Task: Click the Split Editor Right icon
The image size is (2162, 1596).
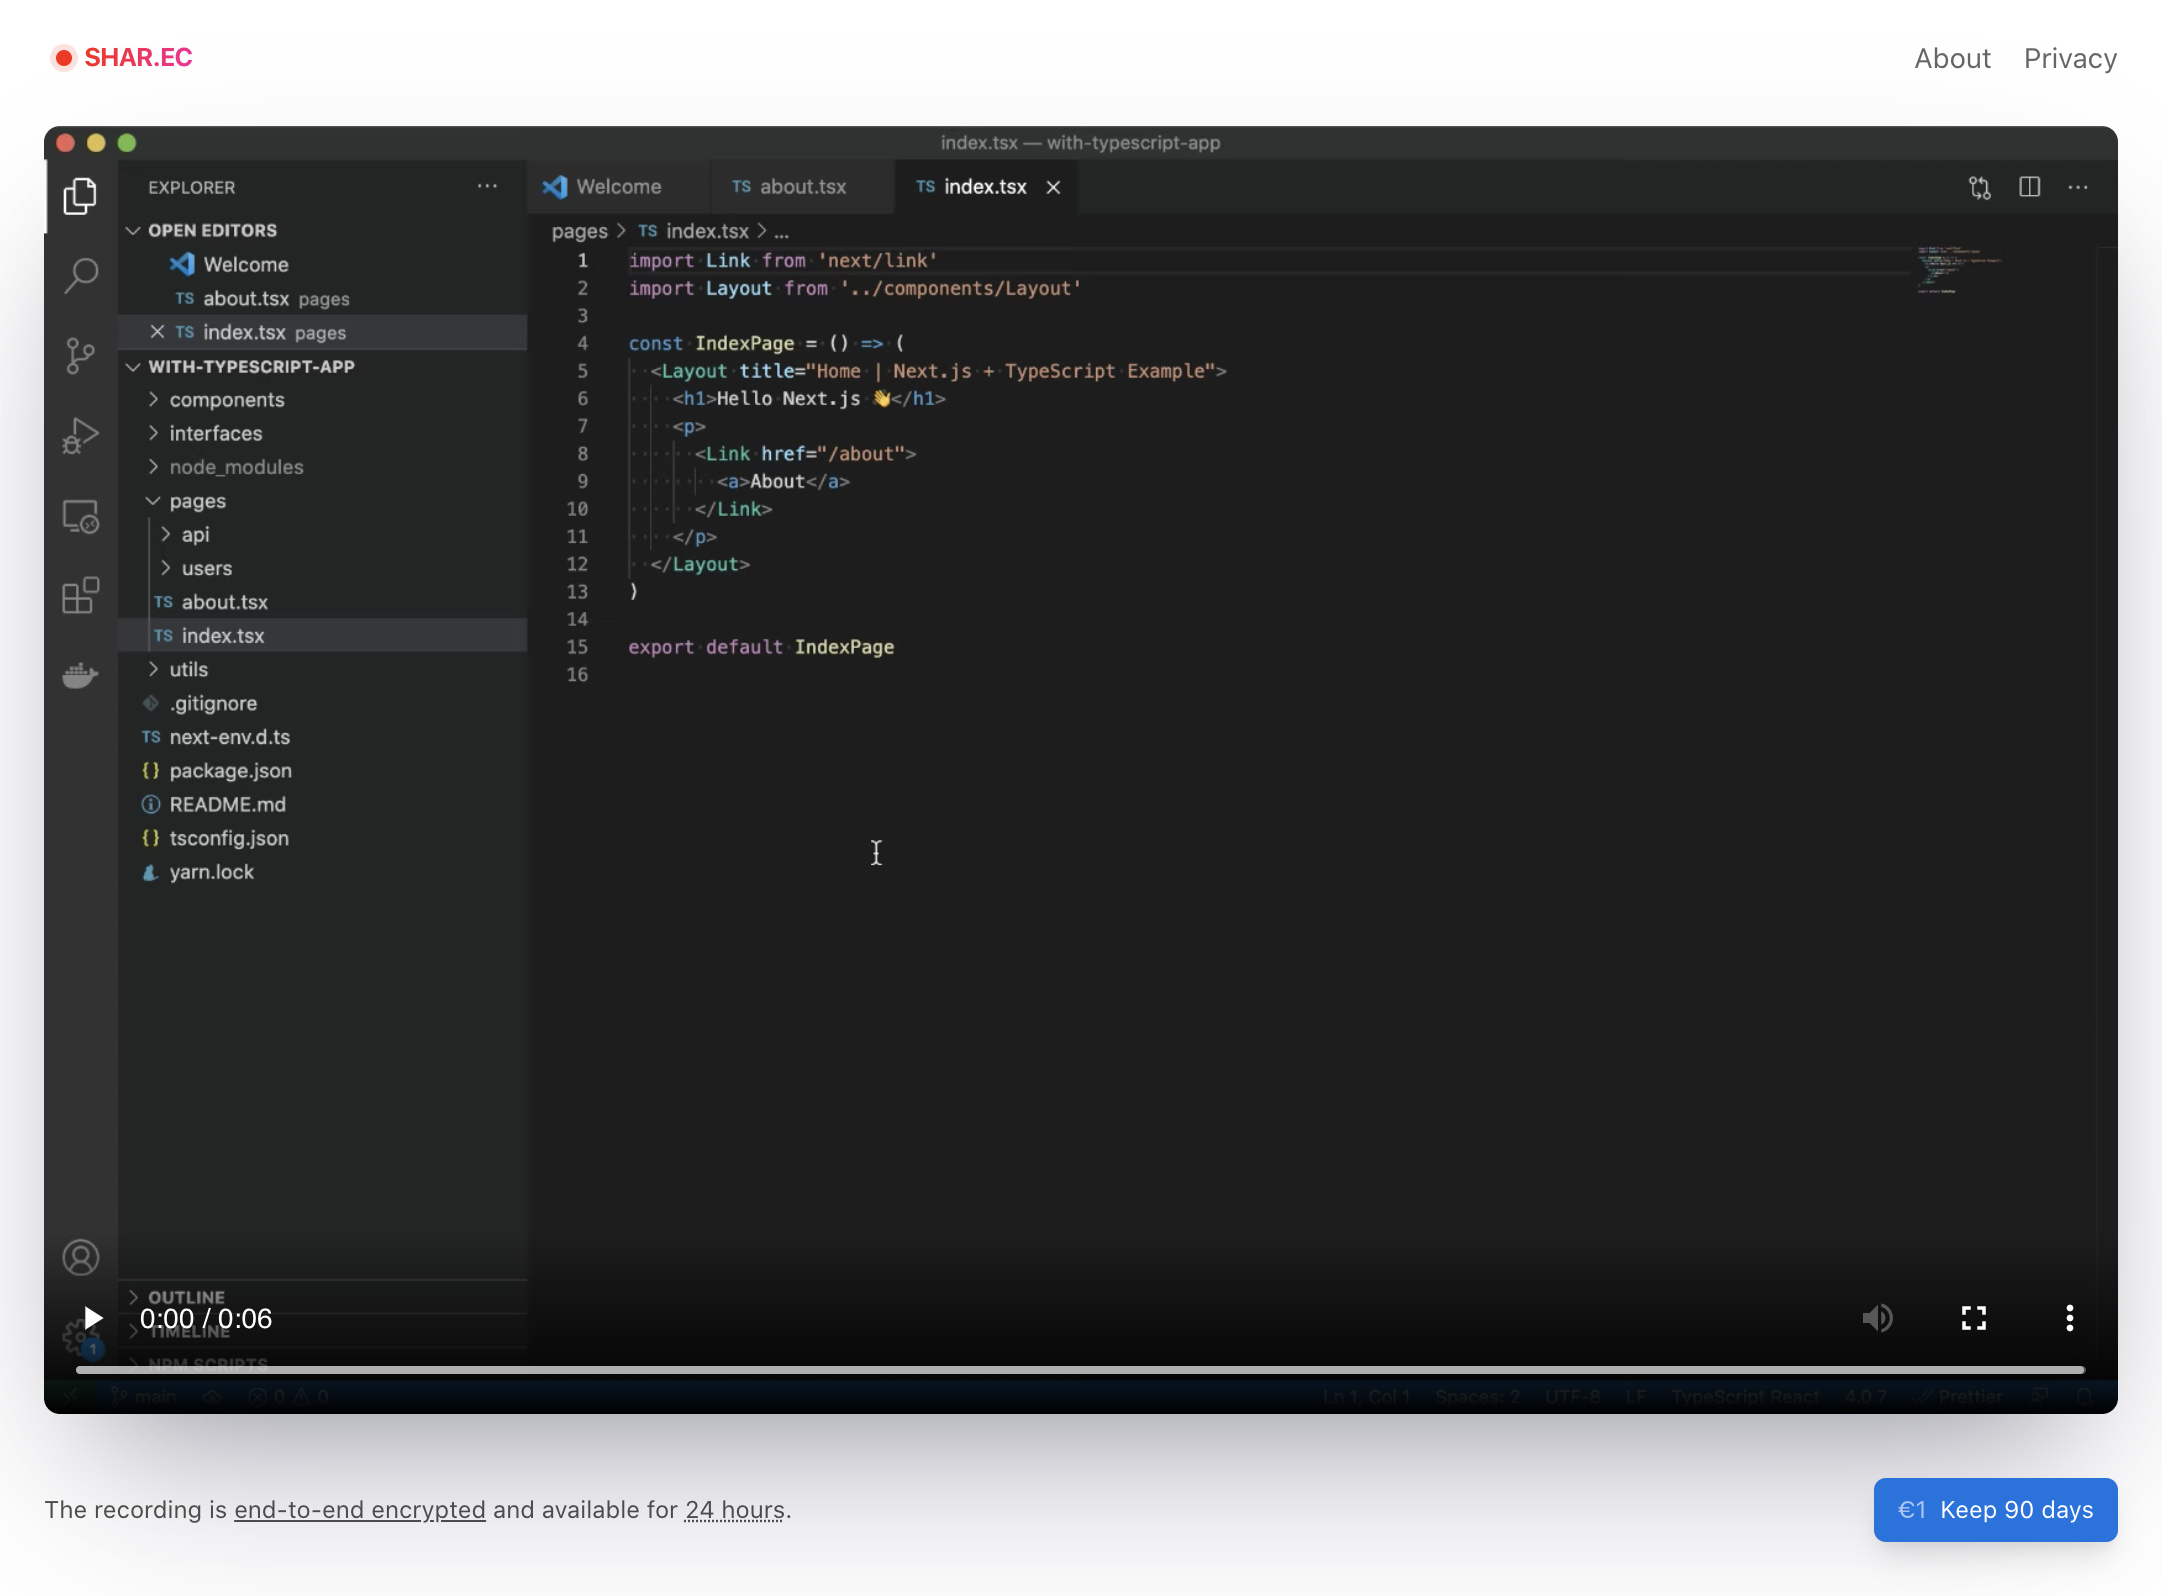Action: coord(2029,187)
